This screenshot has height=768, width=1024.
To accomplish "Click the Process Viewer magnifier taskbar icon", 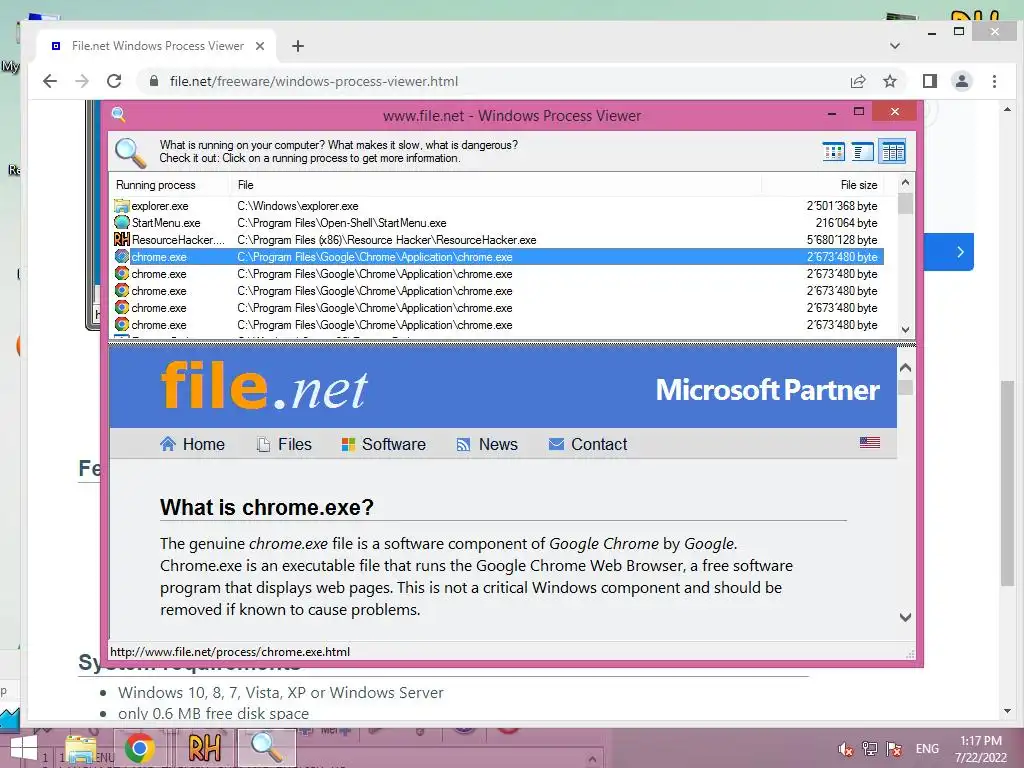I will 267,747.
